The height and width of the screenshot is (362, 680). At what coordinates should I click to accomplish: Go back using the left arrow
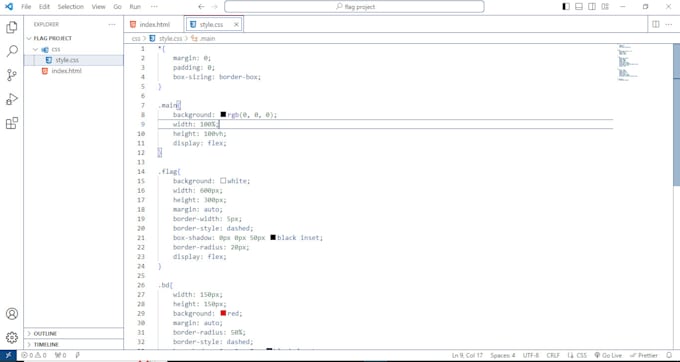[201, 7]
